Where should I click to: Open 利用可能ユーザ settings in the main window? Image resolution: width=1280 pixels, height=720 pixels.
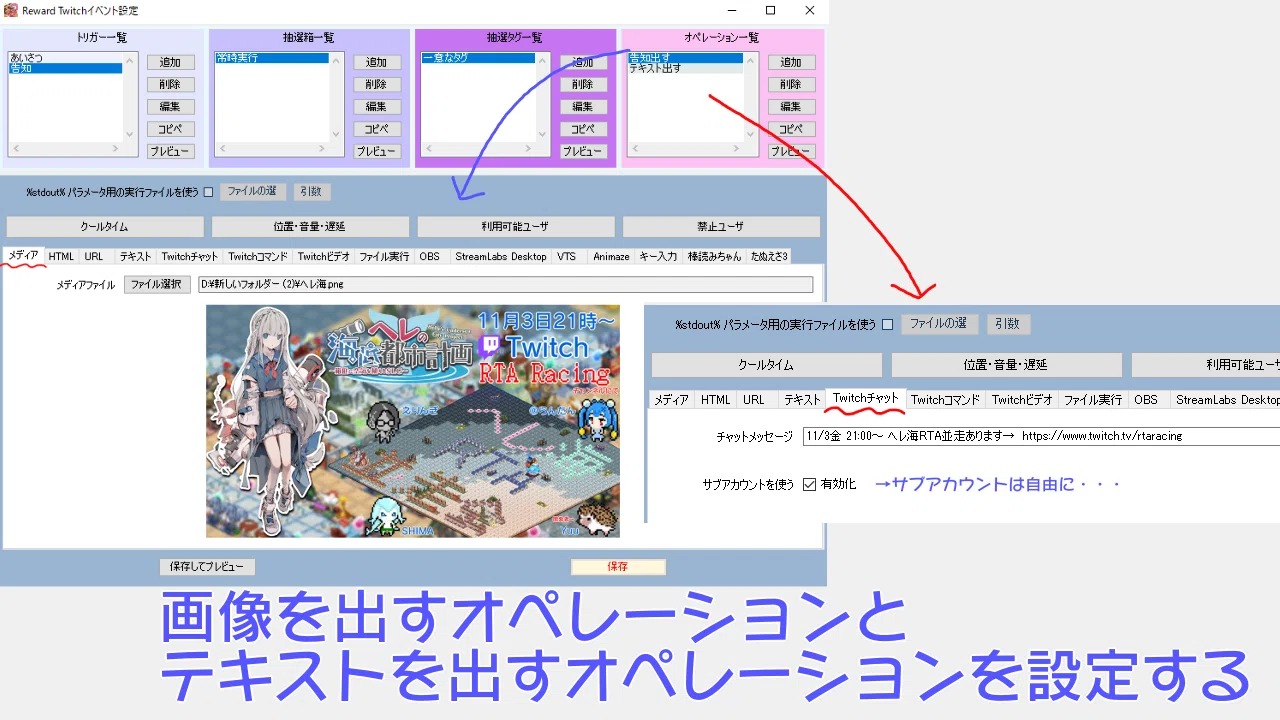pos(515,227)
